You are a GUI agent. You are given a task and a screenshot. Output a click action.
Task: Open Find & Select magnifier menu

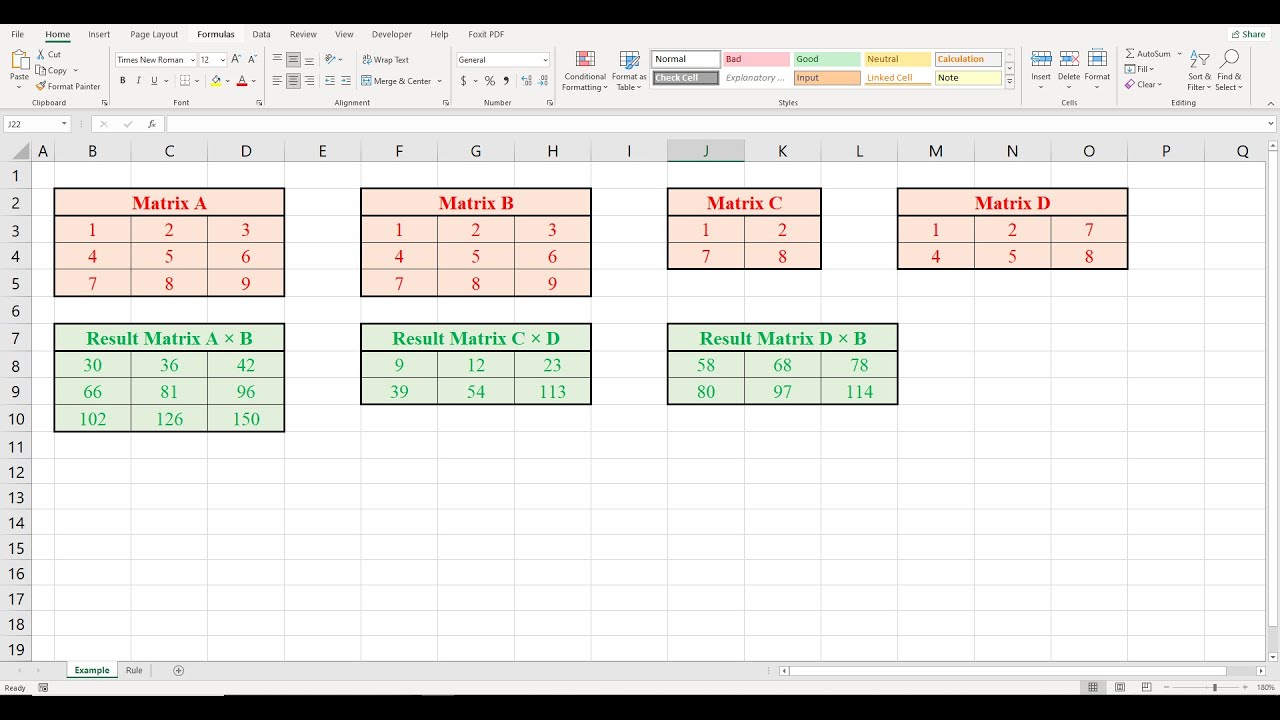[x=1230, y=70]
